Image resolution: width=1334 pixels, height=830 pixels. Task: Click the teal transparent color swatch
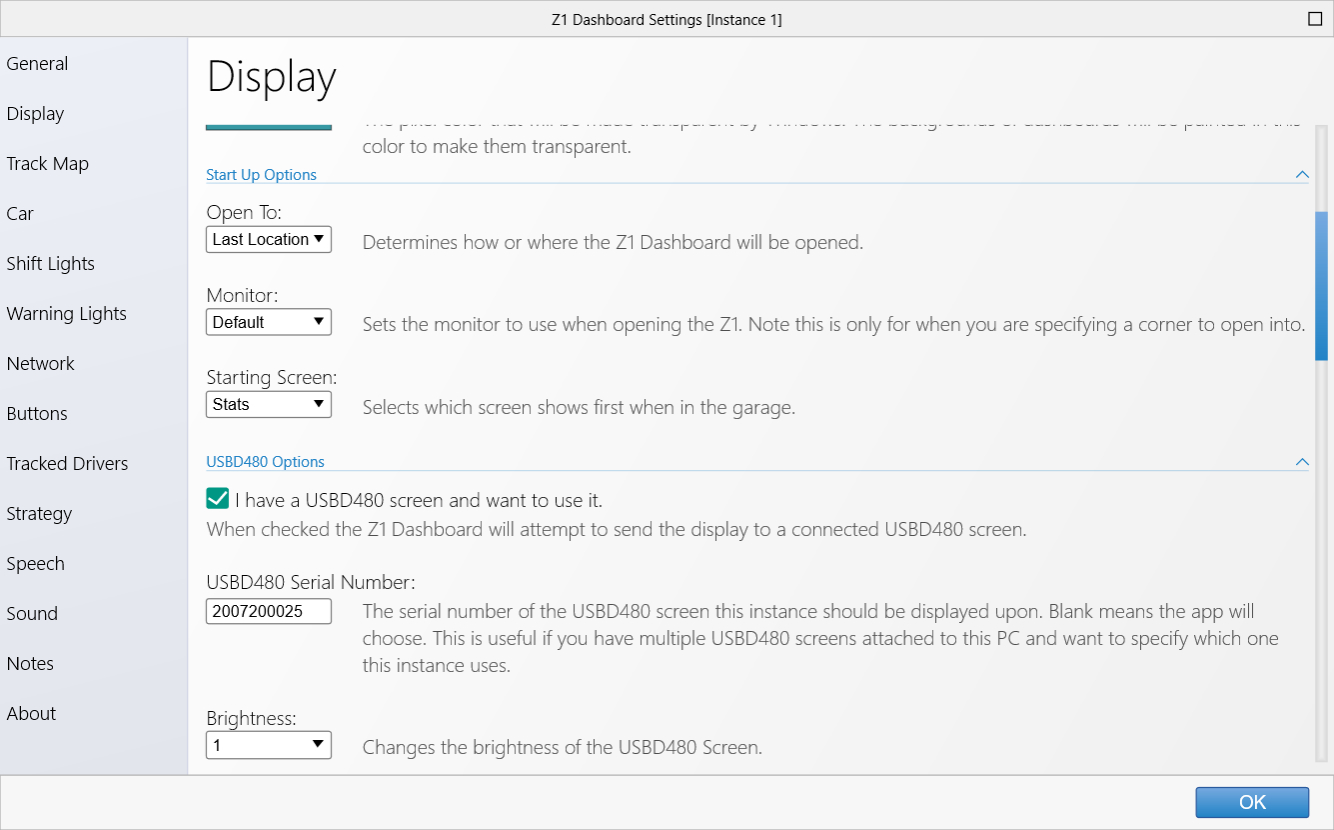(269, 126)
